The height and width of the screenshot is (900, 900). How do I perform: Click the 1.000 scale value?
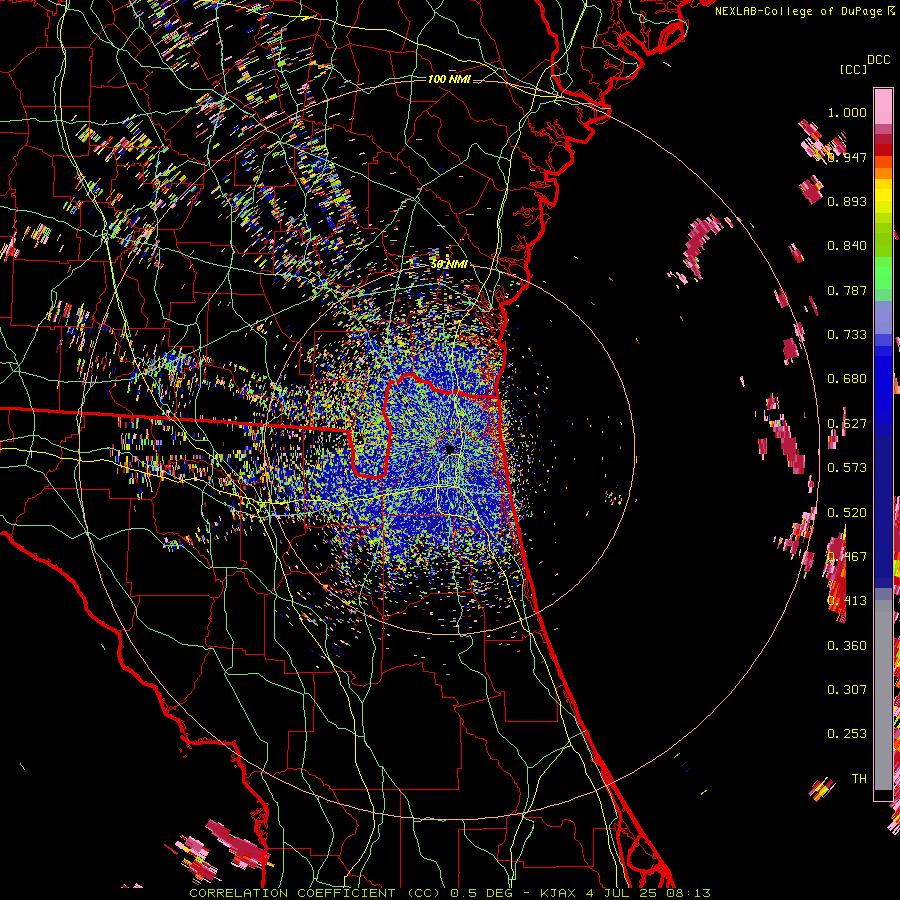point(847,112)
